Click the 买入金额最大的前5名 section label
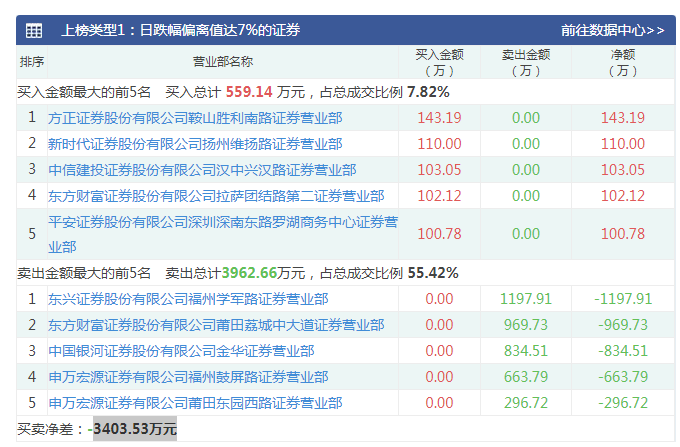The image size is (680, 447). (84, 92)
